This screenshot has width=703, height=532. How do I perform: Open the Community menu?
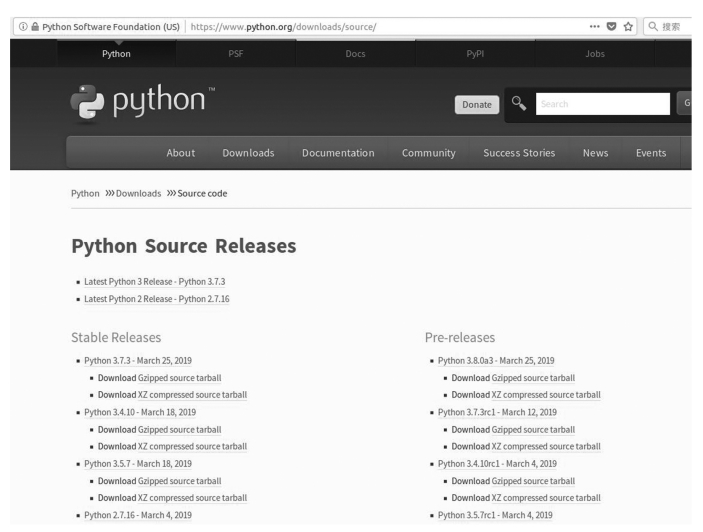click(x=429, y=153)
